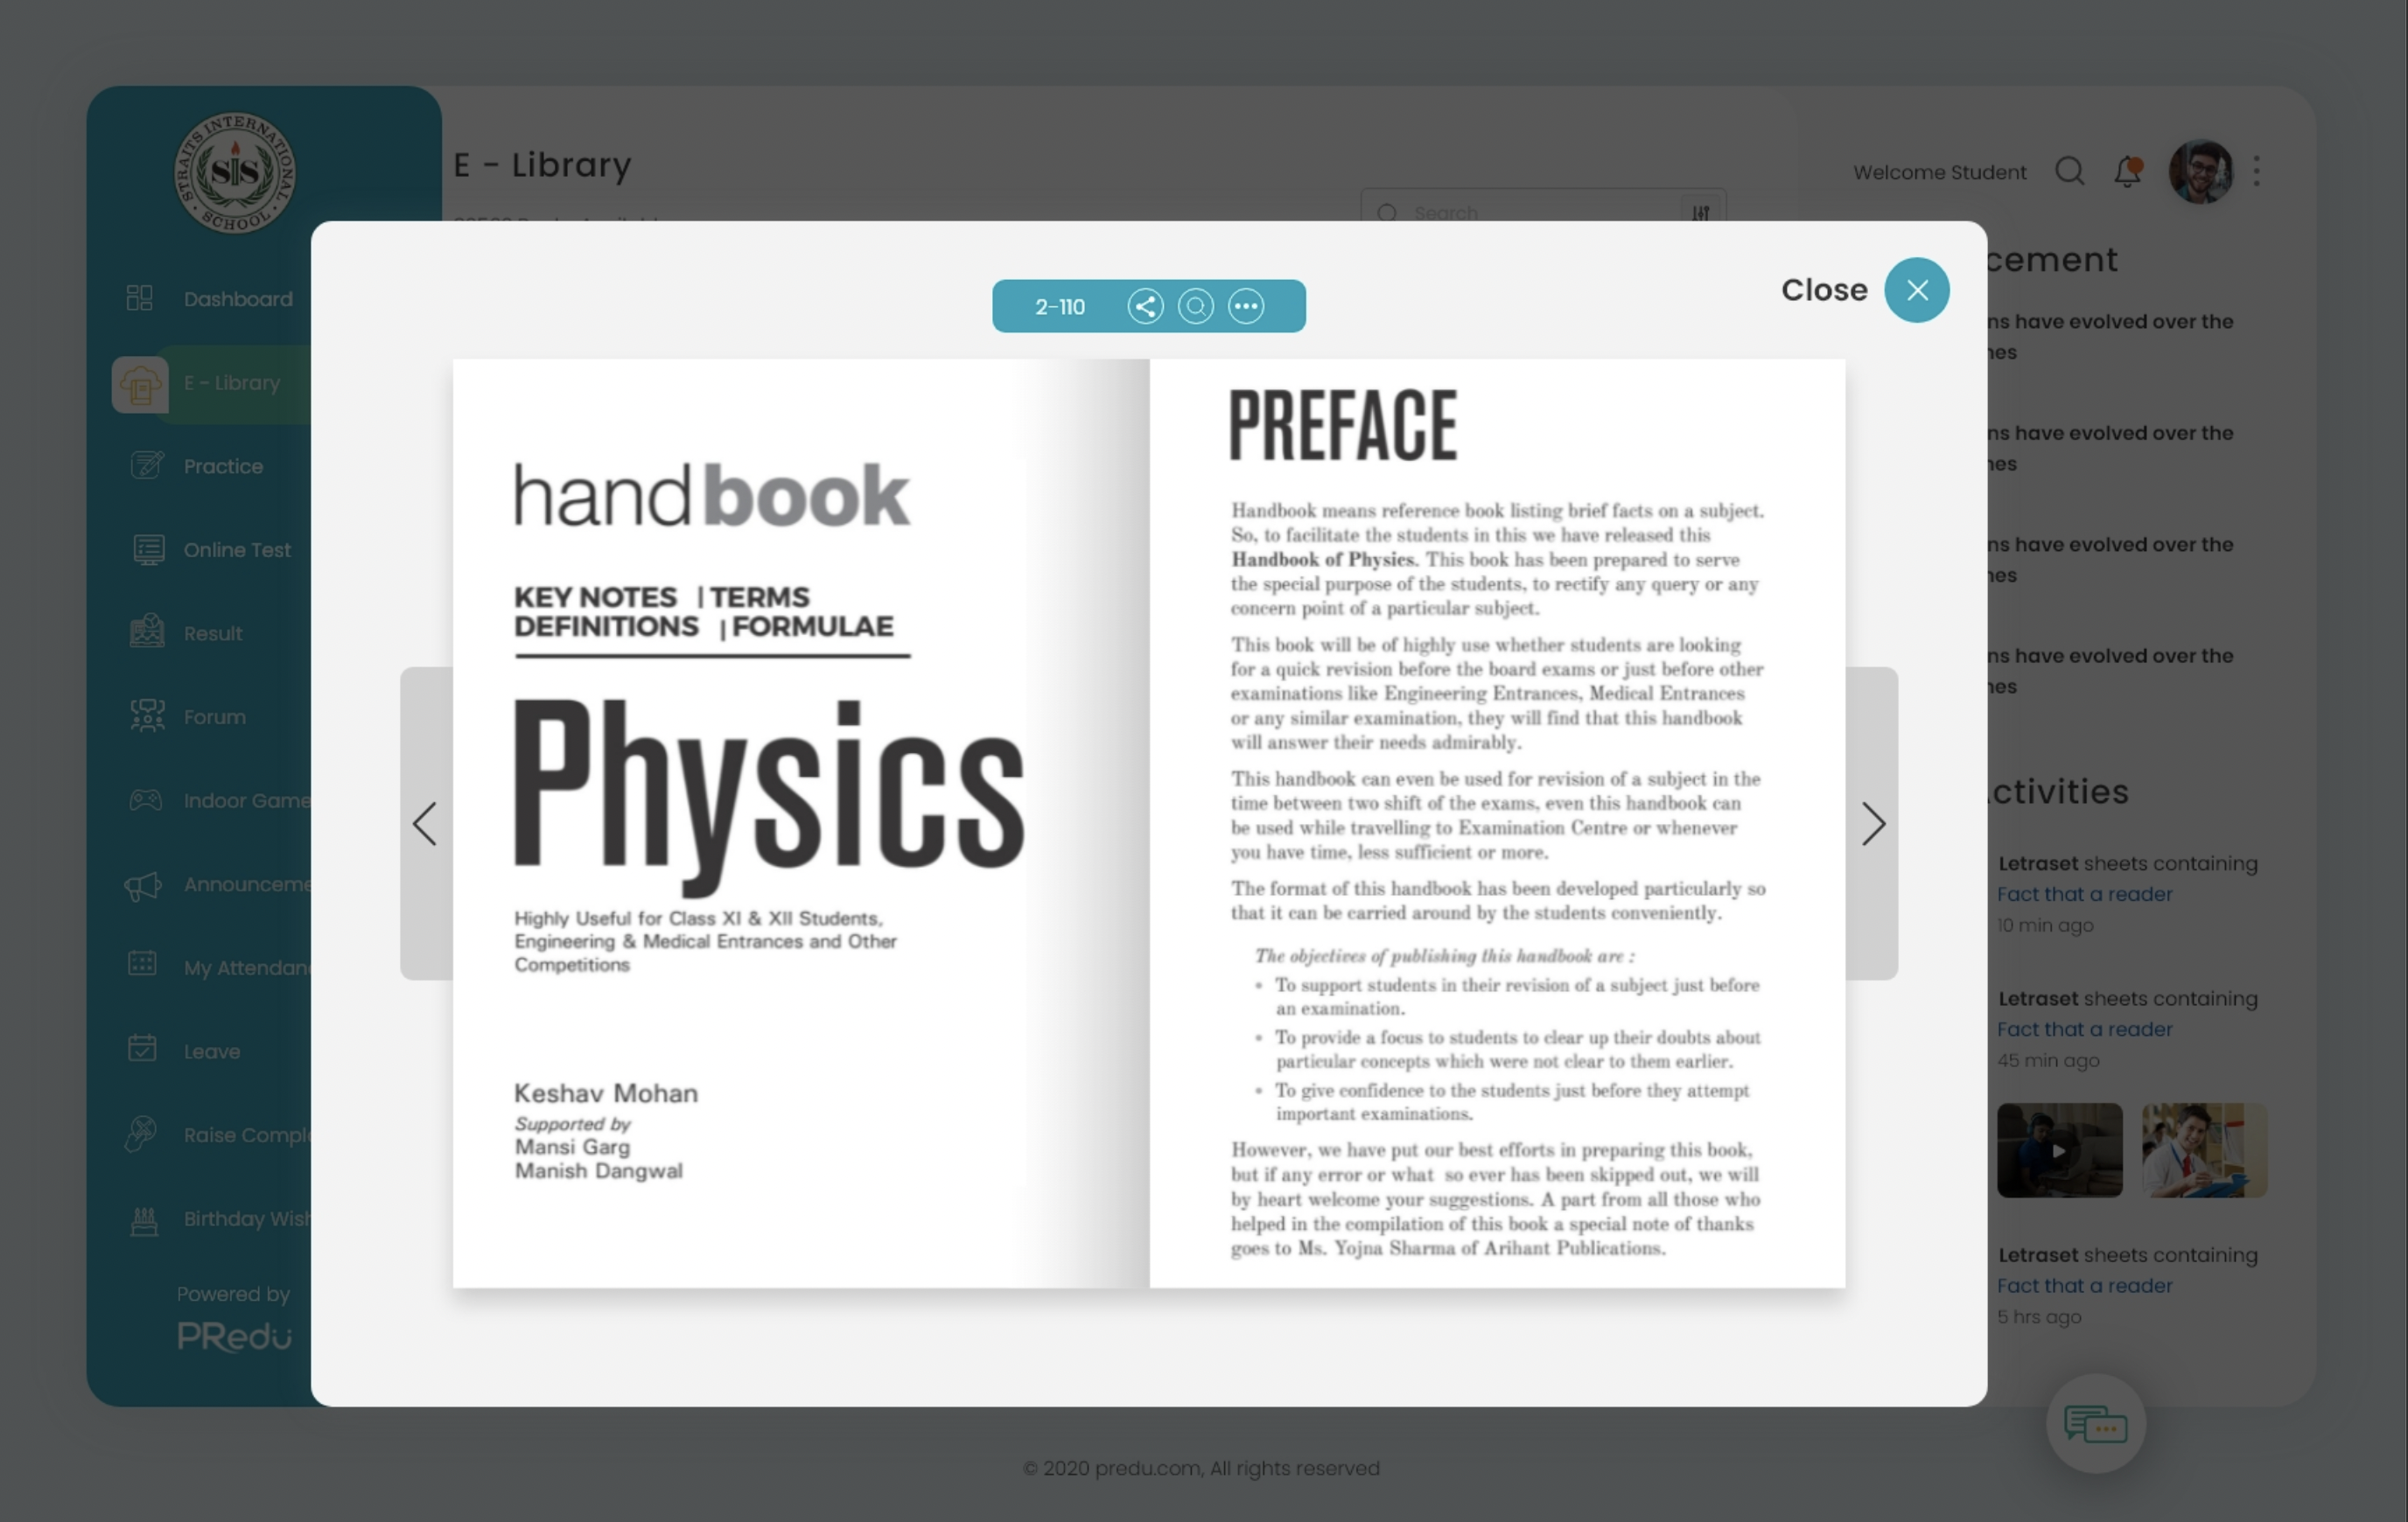
Task: Play the video thumbnail in activities
Action: point(2058,1150)
